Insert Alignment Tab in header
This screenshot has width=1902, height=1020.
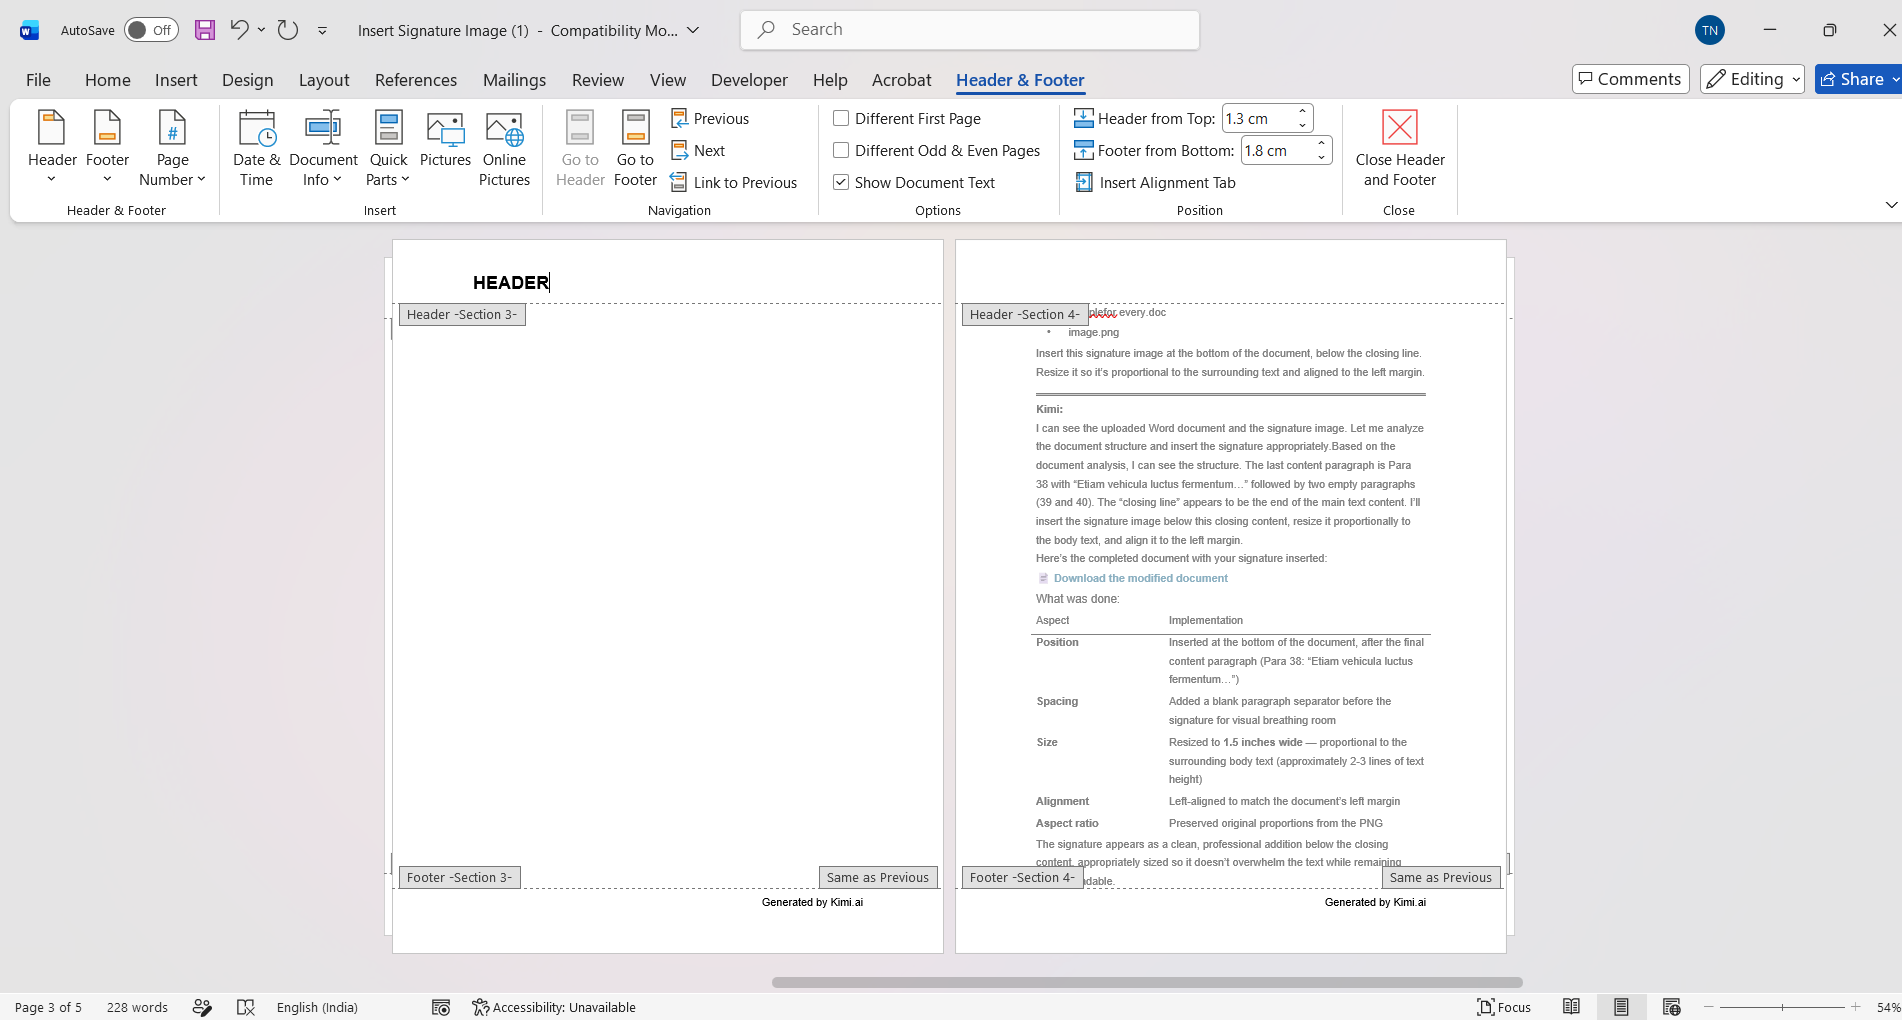point(1156,182)
